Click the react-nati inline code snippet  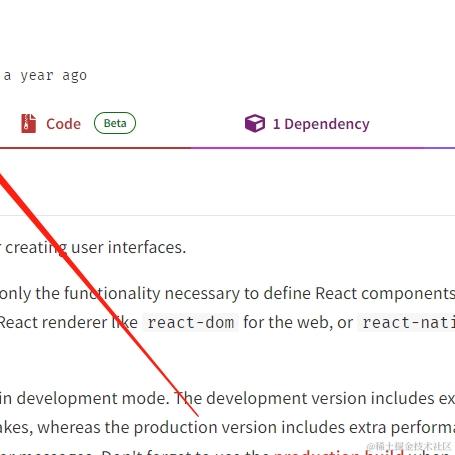coord(408,323)
